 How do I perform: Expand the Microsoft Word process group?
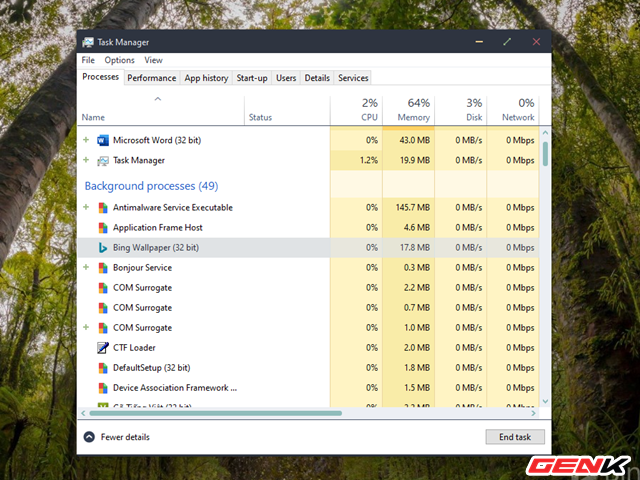(86, 140)
